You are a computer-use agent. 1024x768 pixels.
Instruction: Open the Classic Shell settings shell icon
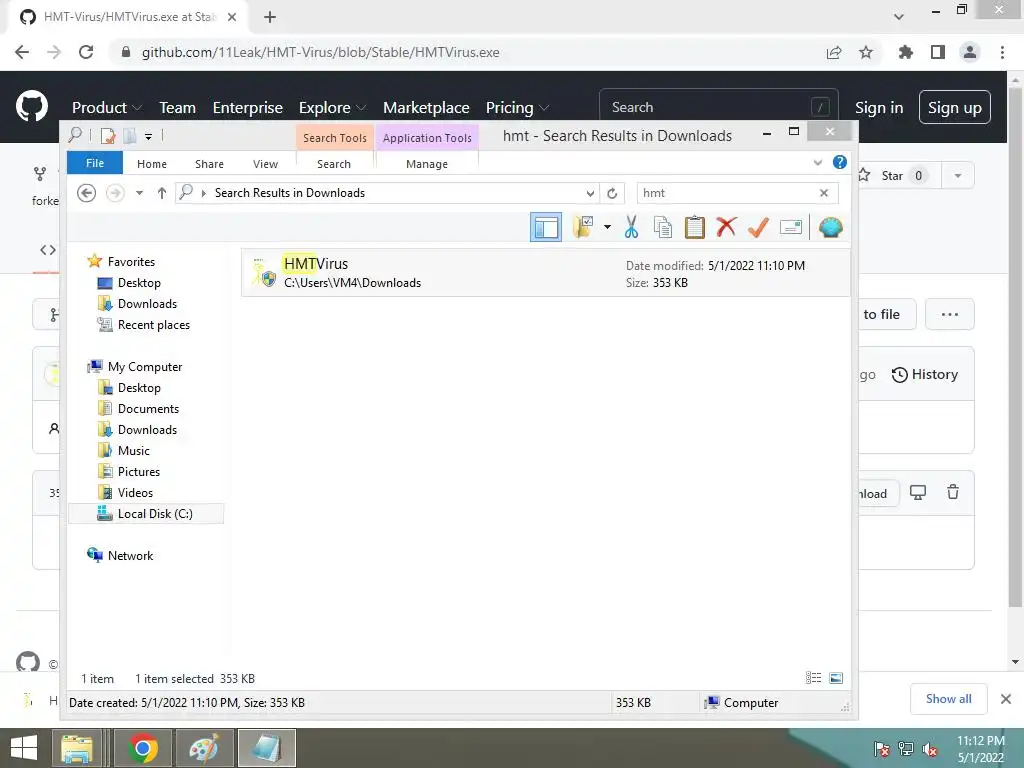click(x=830, y=227)
